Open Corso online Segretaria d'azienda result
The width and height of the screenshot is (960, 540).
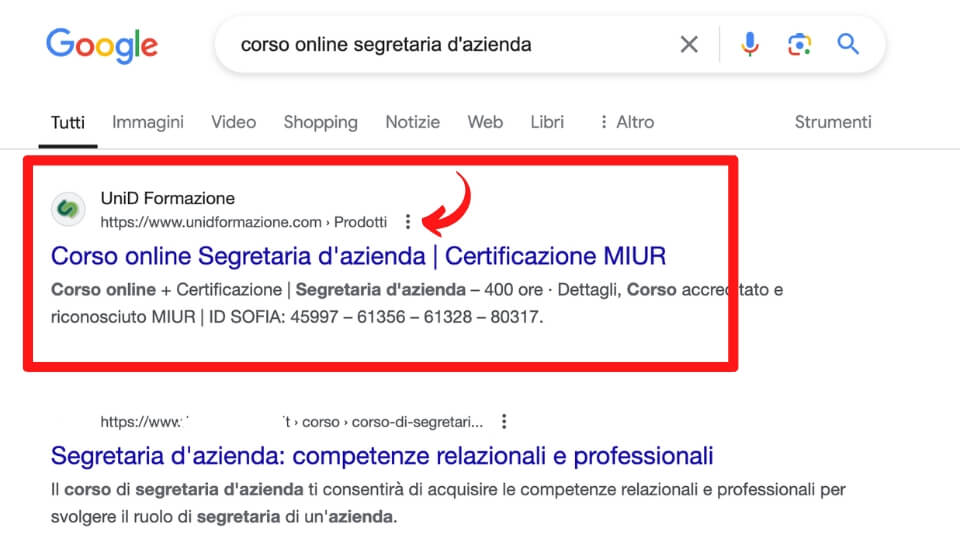(358, 256)
